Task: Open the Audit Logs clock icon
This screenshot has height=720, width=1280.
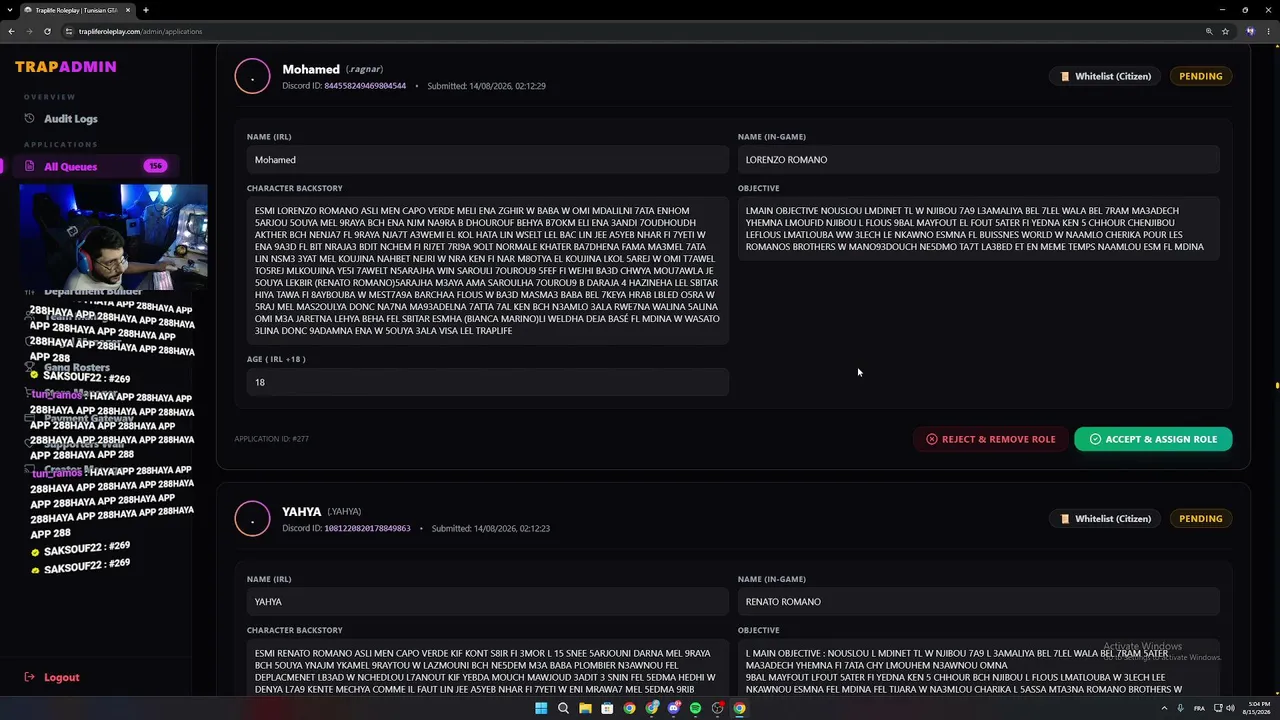Action: (29, 119)
